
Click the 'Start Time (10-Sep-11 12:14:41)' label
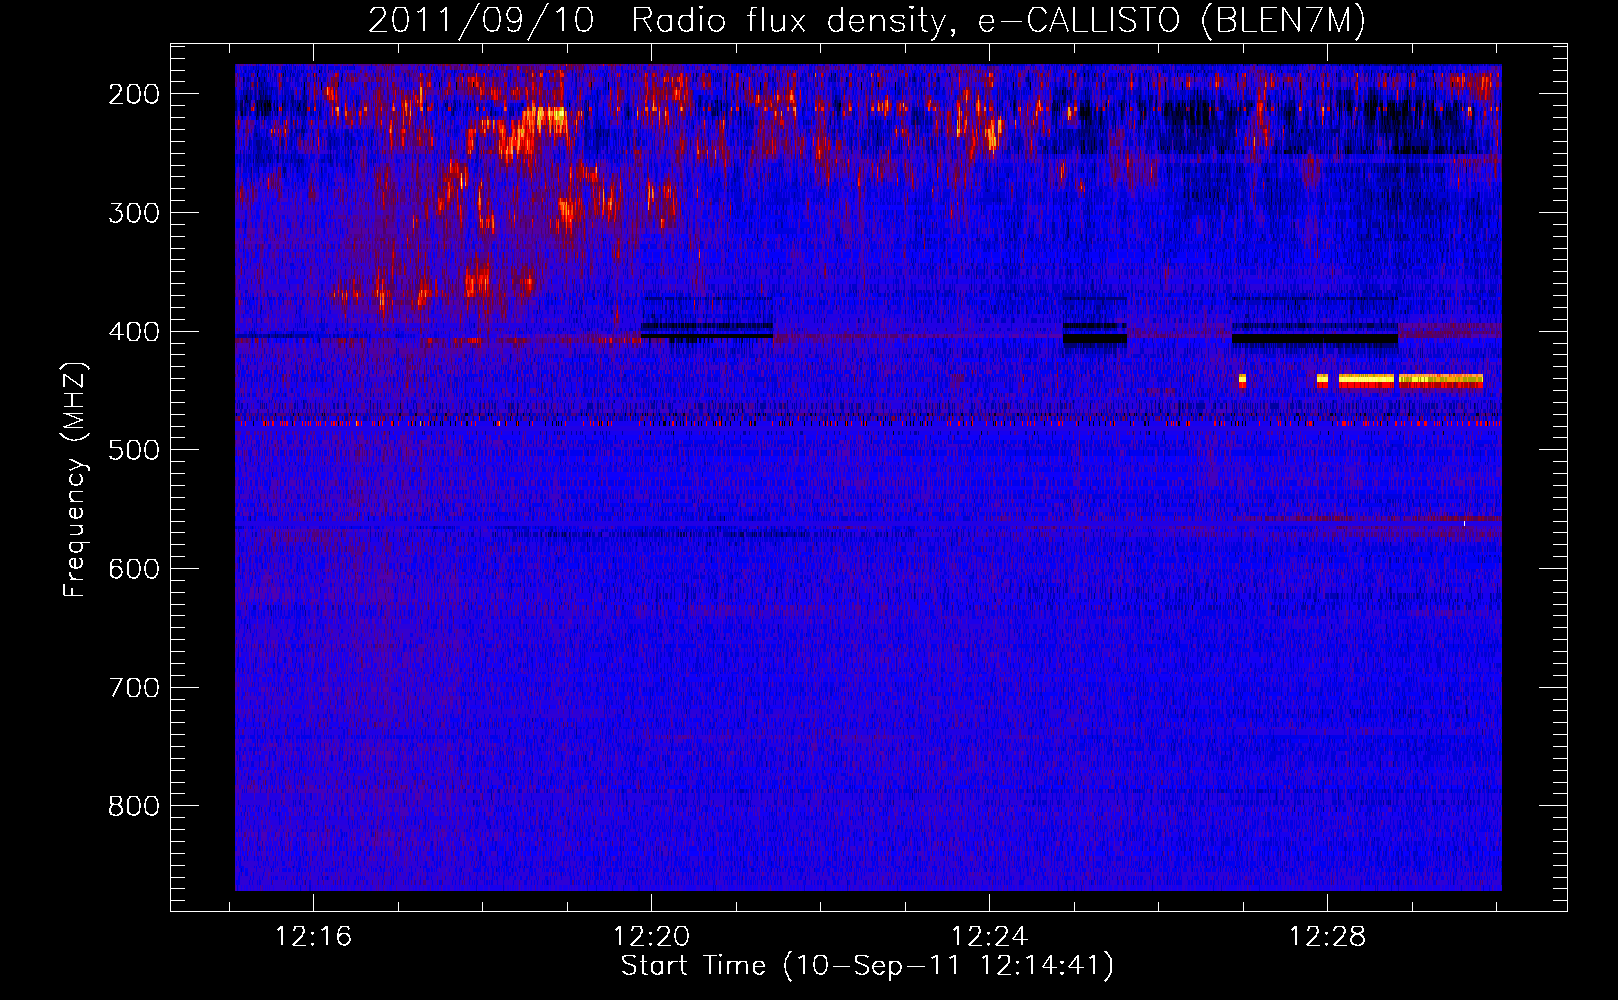pyautogui.click(x=867, y=966)
